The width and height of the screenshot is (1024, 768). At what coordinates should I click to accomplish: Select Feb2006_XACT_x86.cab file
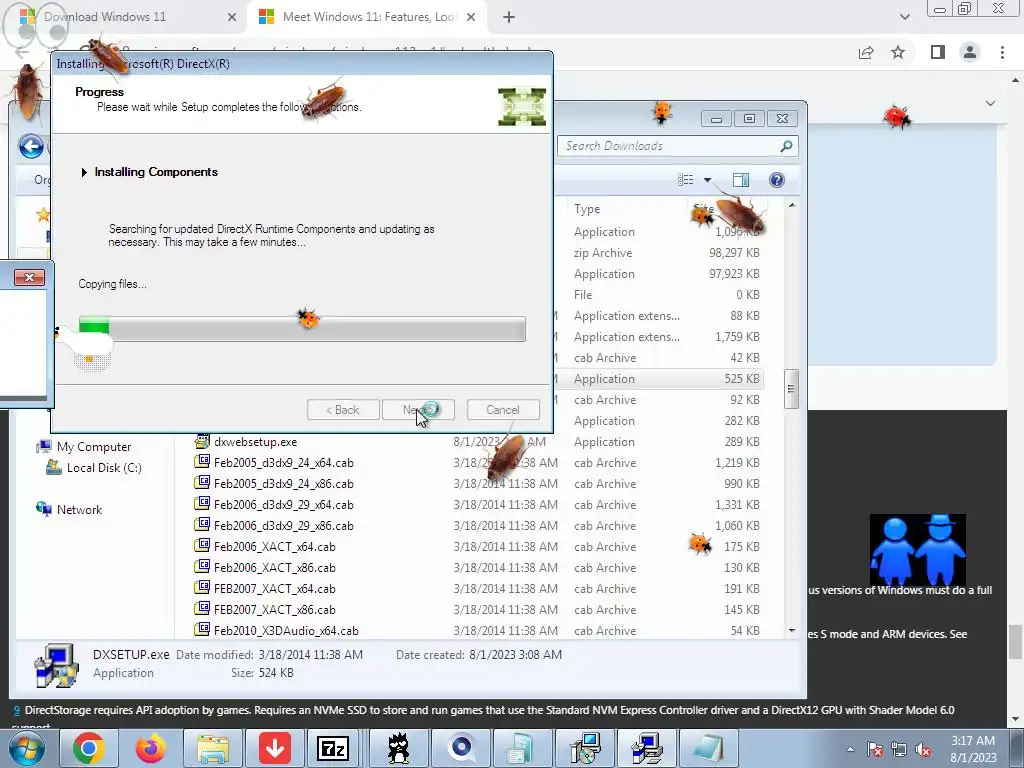click(274, 568)
